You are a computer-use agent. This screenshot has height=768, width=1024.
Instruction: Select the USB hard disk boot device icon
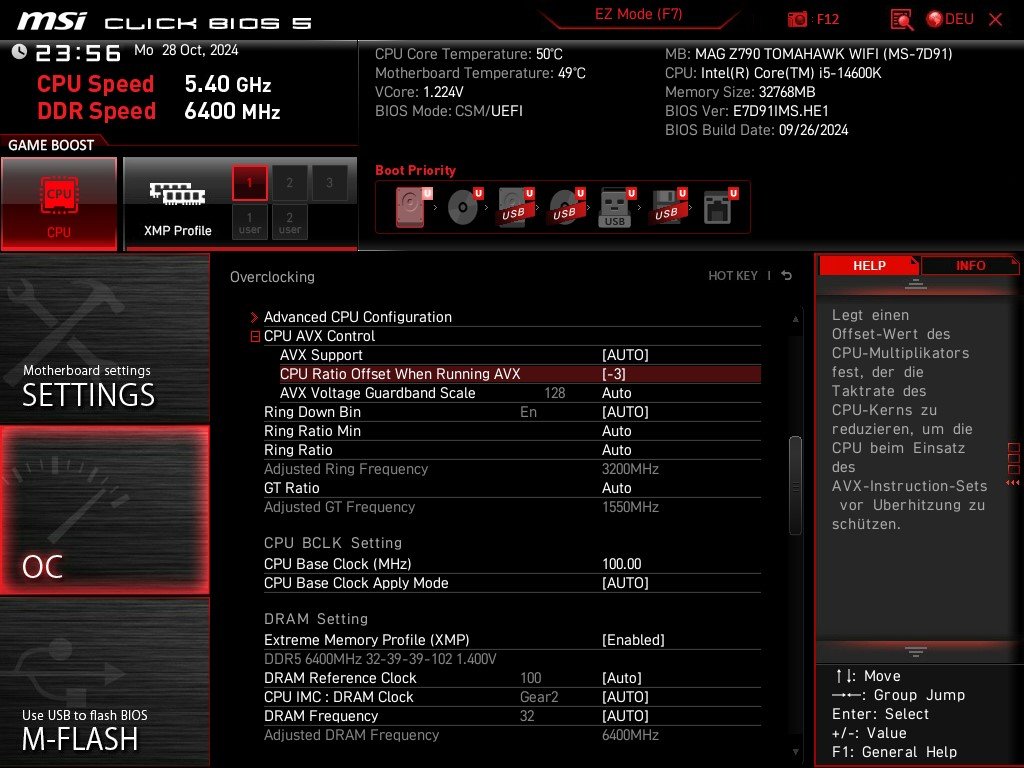pyautogui.click(x=515, y=207)
